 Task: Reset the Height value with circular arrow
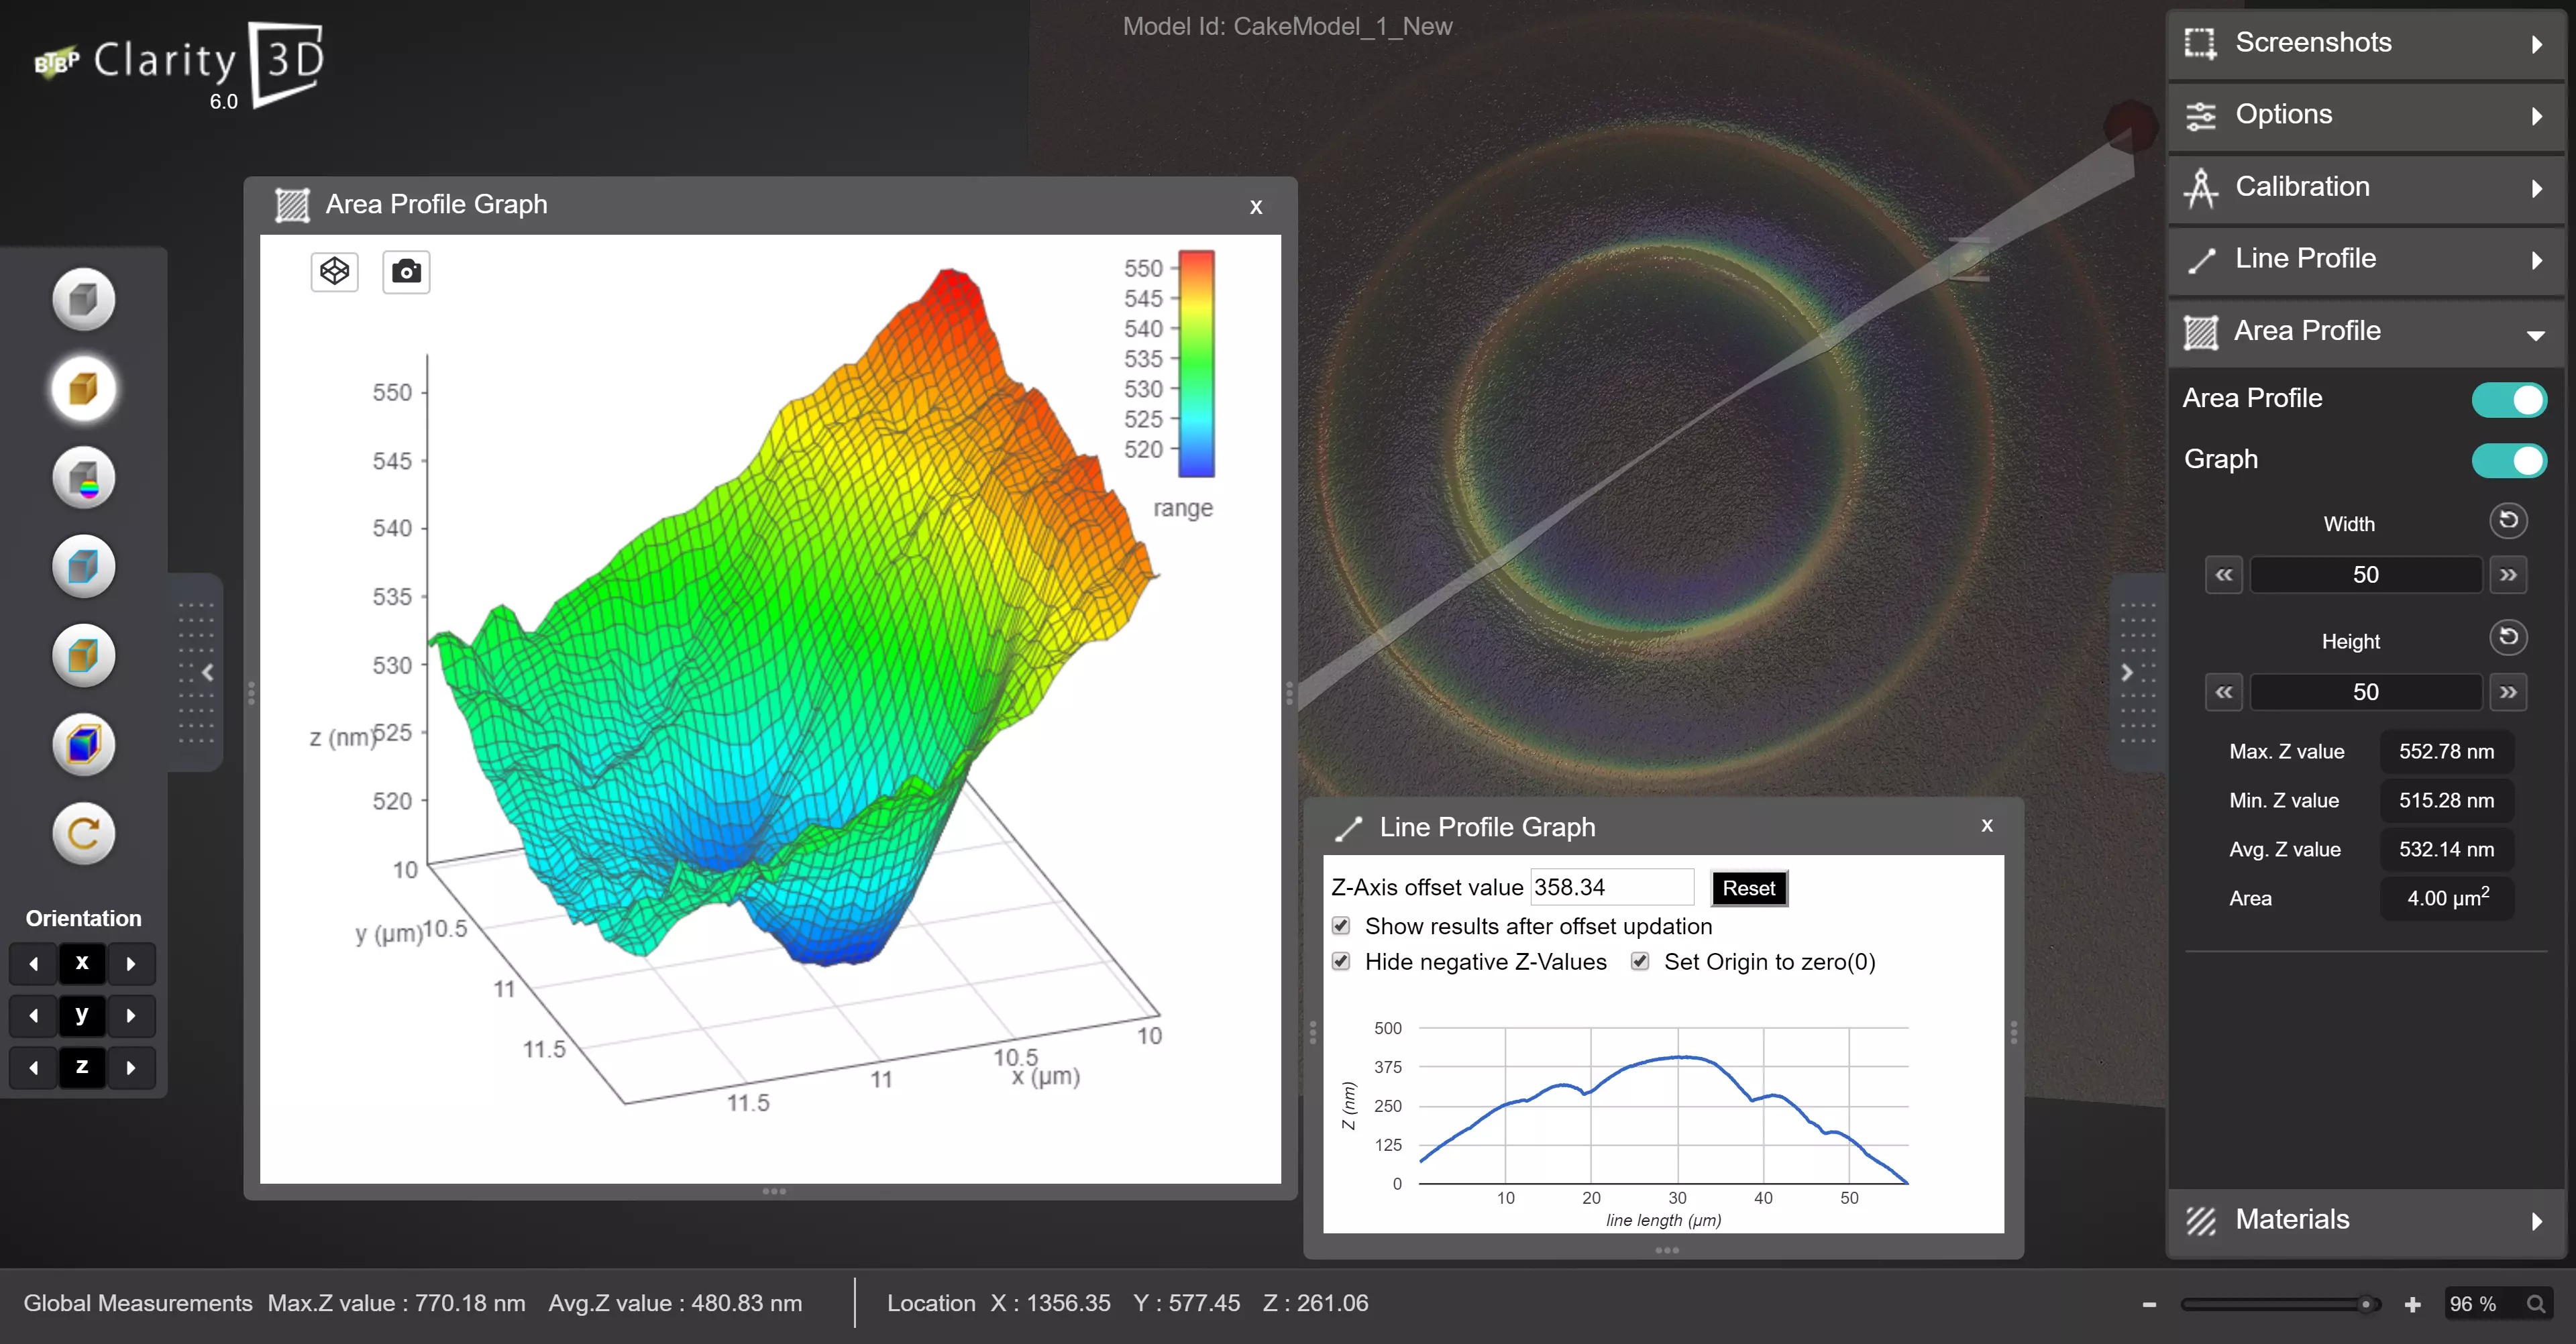click(x=2507, y=638)
